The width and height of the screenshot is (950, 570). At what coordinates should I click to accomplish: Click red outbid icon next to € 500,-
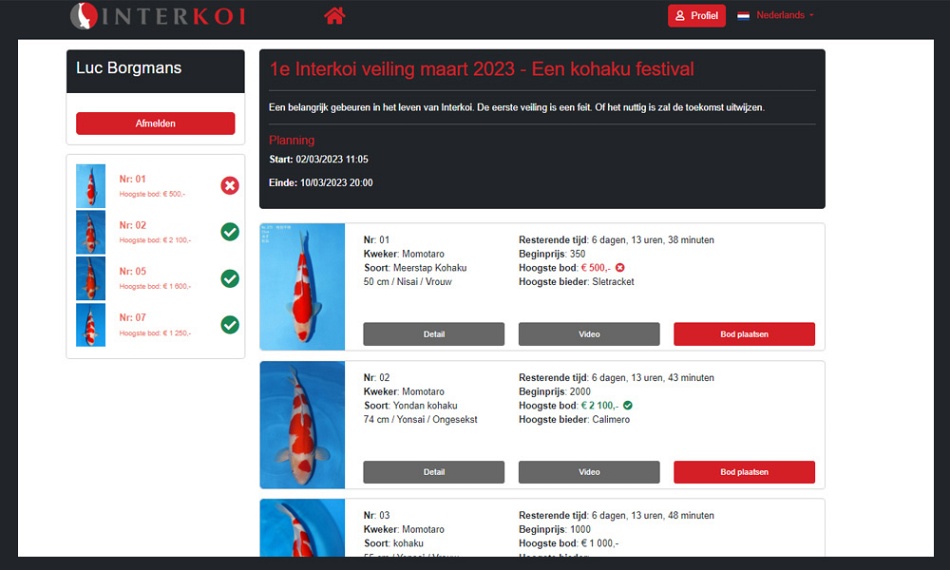point(620,267)
